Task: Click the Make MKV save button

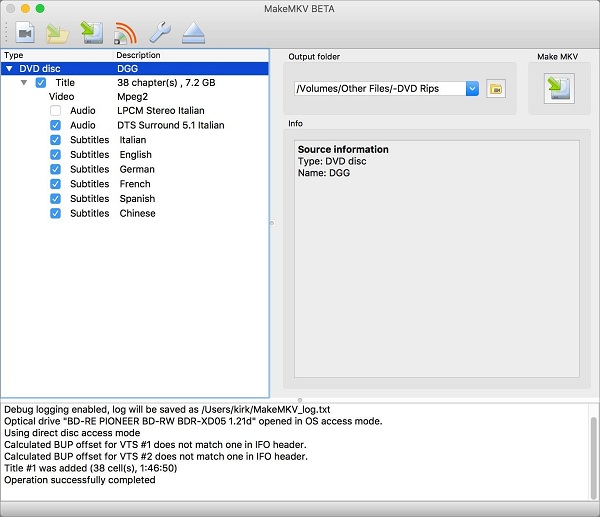Action: point(558,88)
